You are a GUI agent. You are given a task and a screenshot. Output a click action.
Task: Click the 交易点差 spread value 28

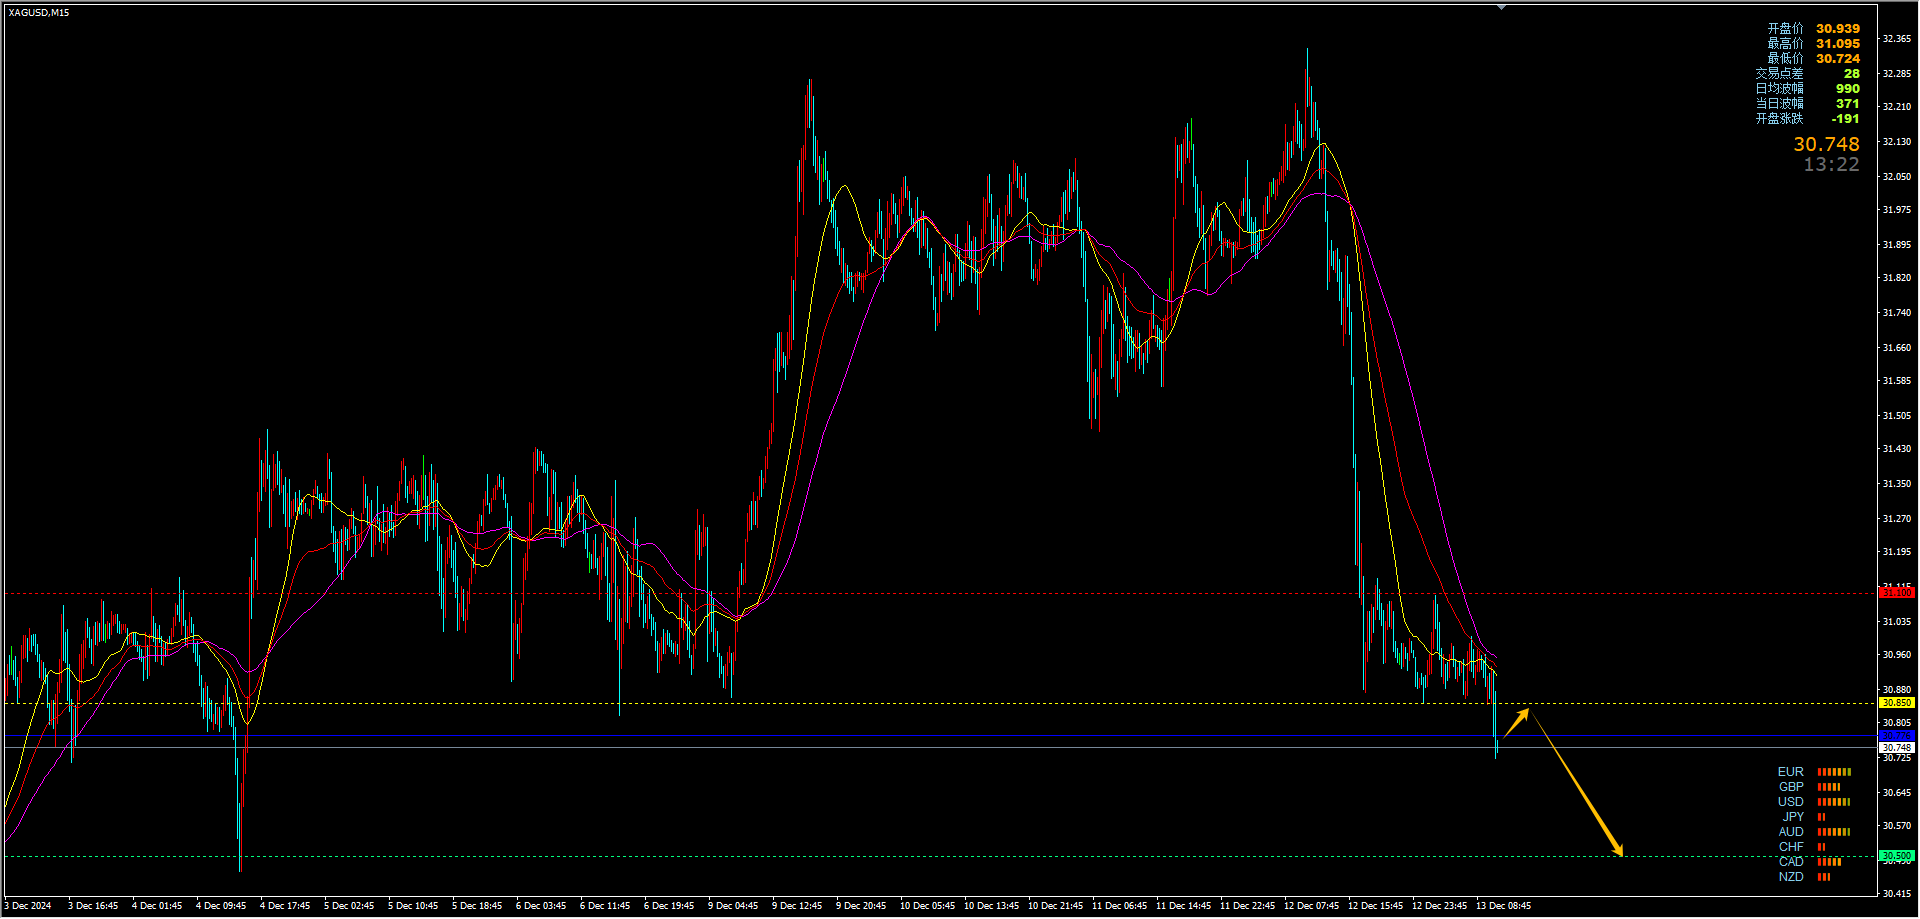click(1852, 74)
